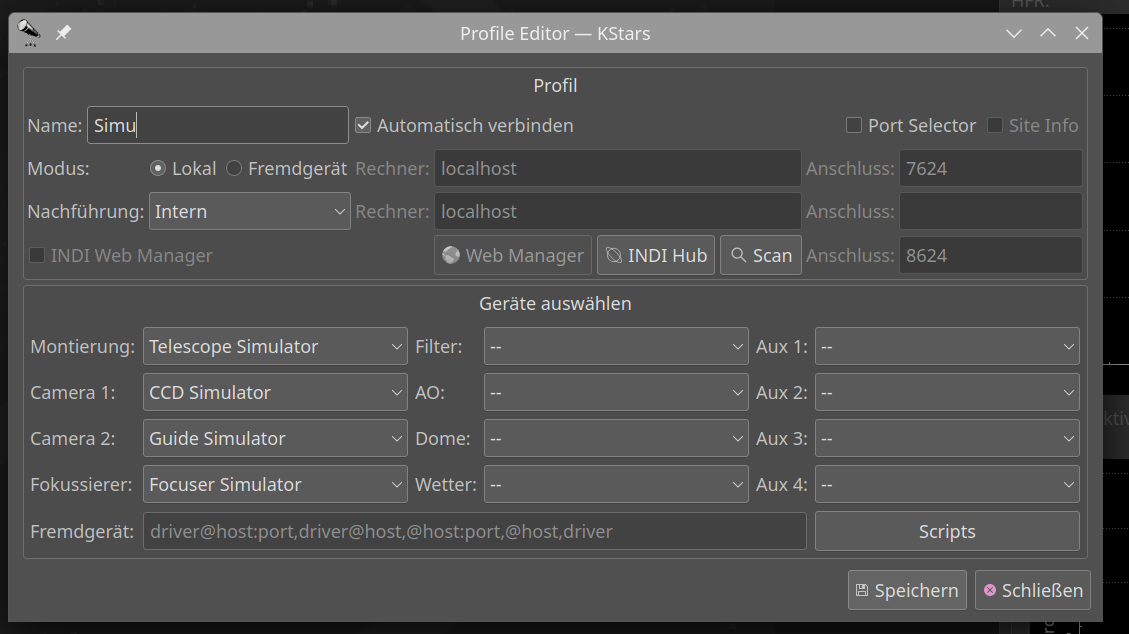Open the Camera 2 Guide Simulator dropdown
This screenshot has height=634, width=1129.
(x=275, y=438)
